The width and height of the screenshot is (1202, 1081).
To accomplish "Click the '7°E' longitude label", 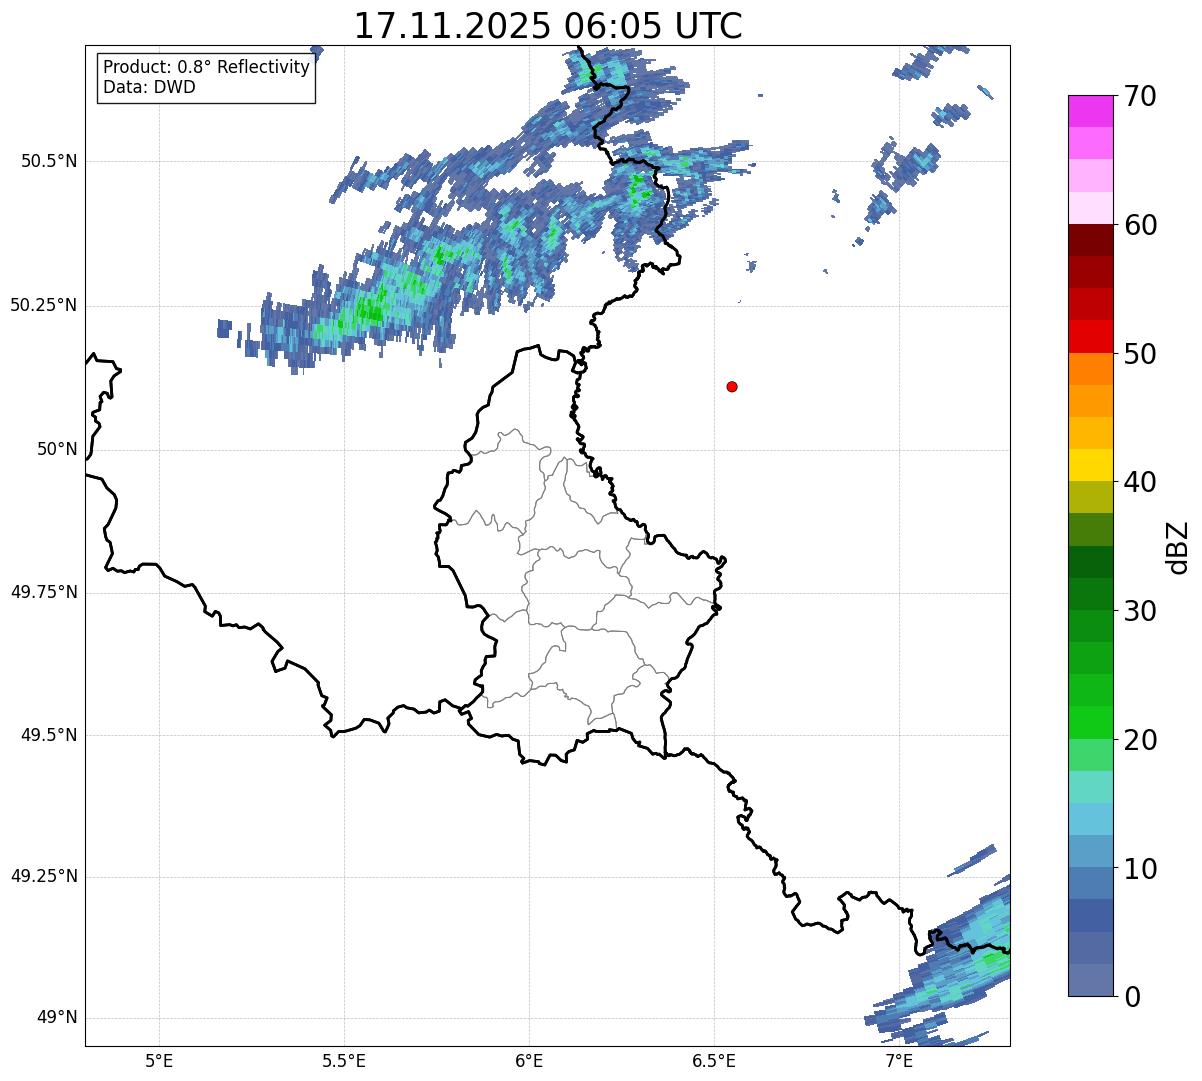I will (x=899, y=1061).
